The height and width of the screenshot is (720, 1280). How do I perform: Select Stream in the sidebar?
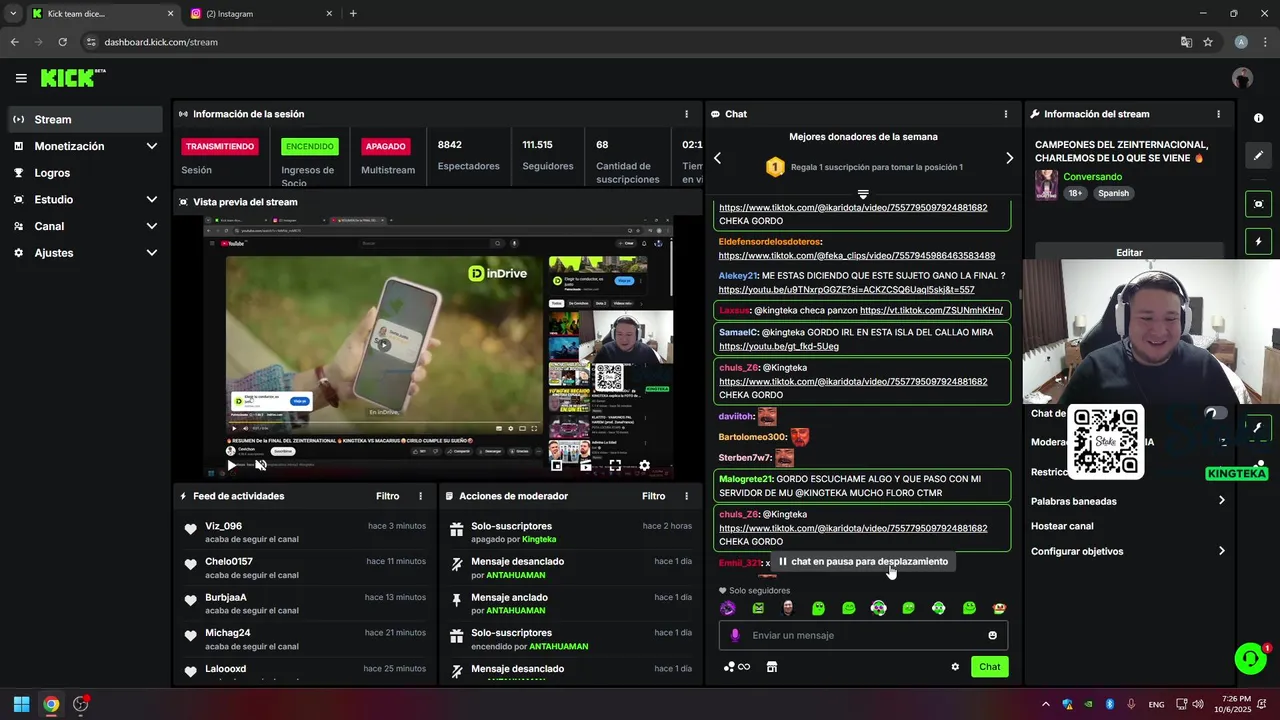point(84,119)
